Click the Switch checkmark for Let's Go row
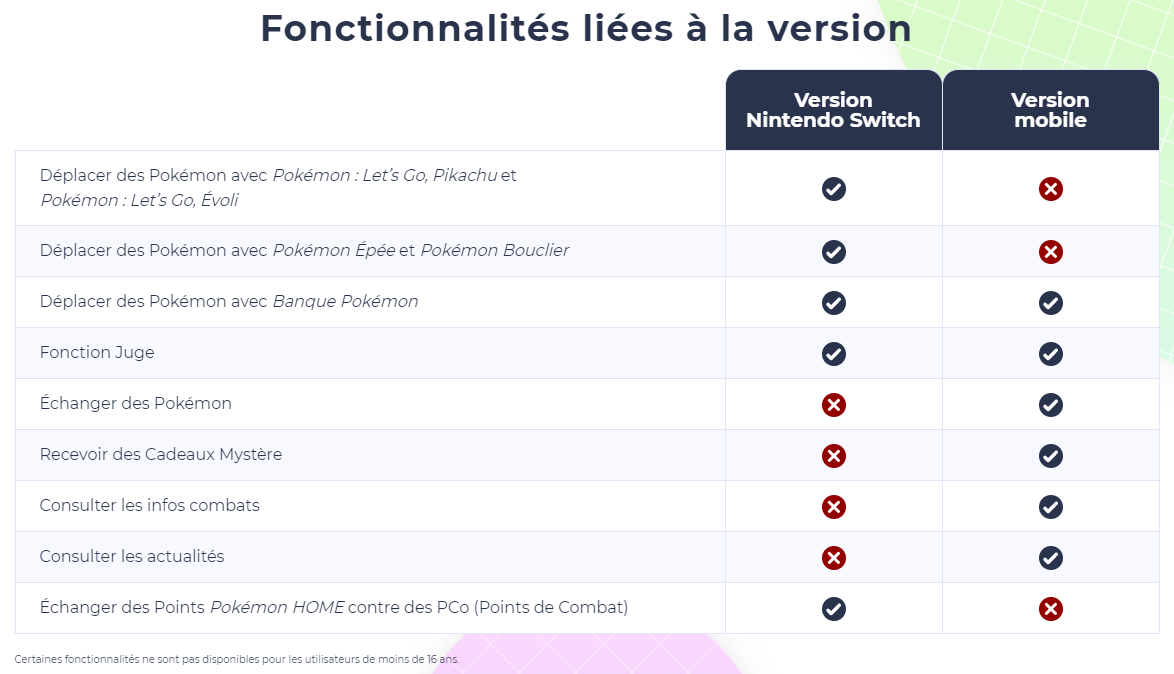Image resolution: width=1174 pixels, height=674 pixels. (833, 188)
